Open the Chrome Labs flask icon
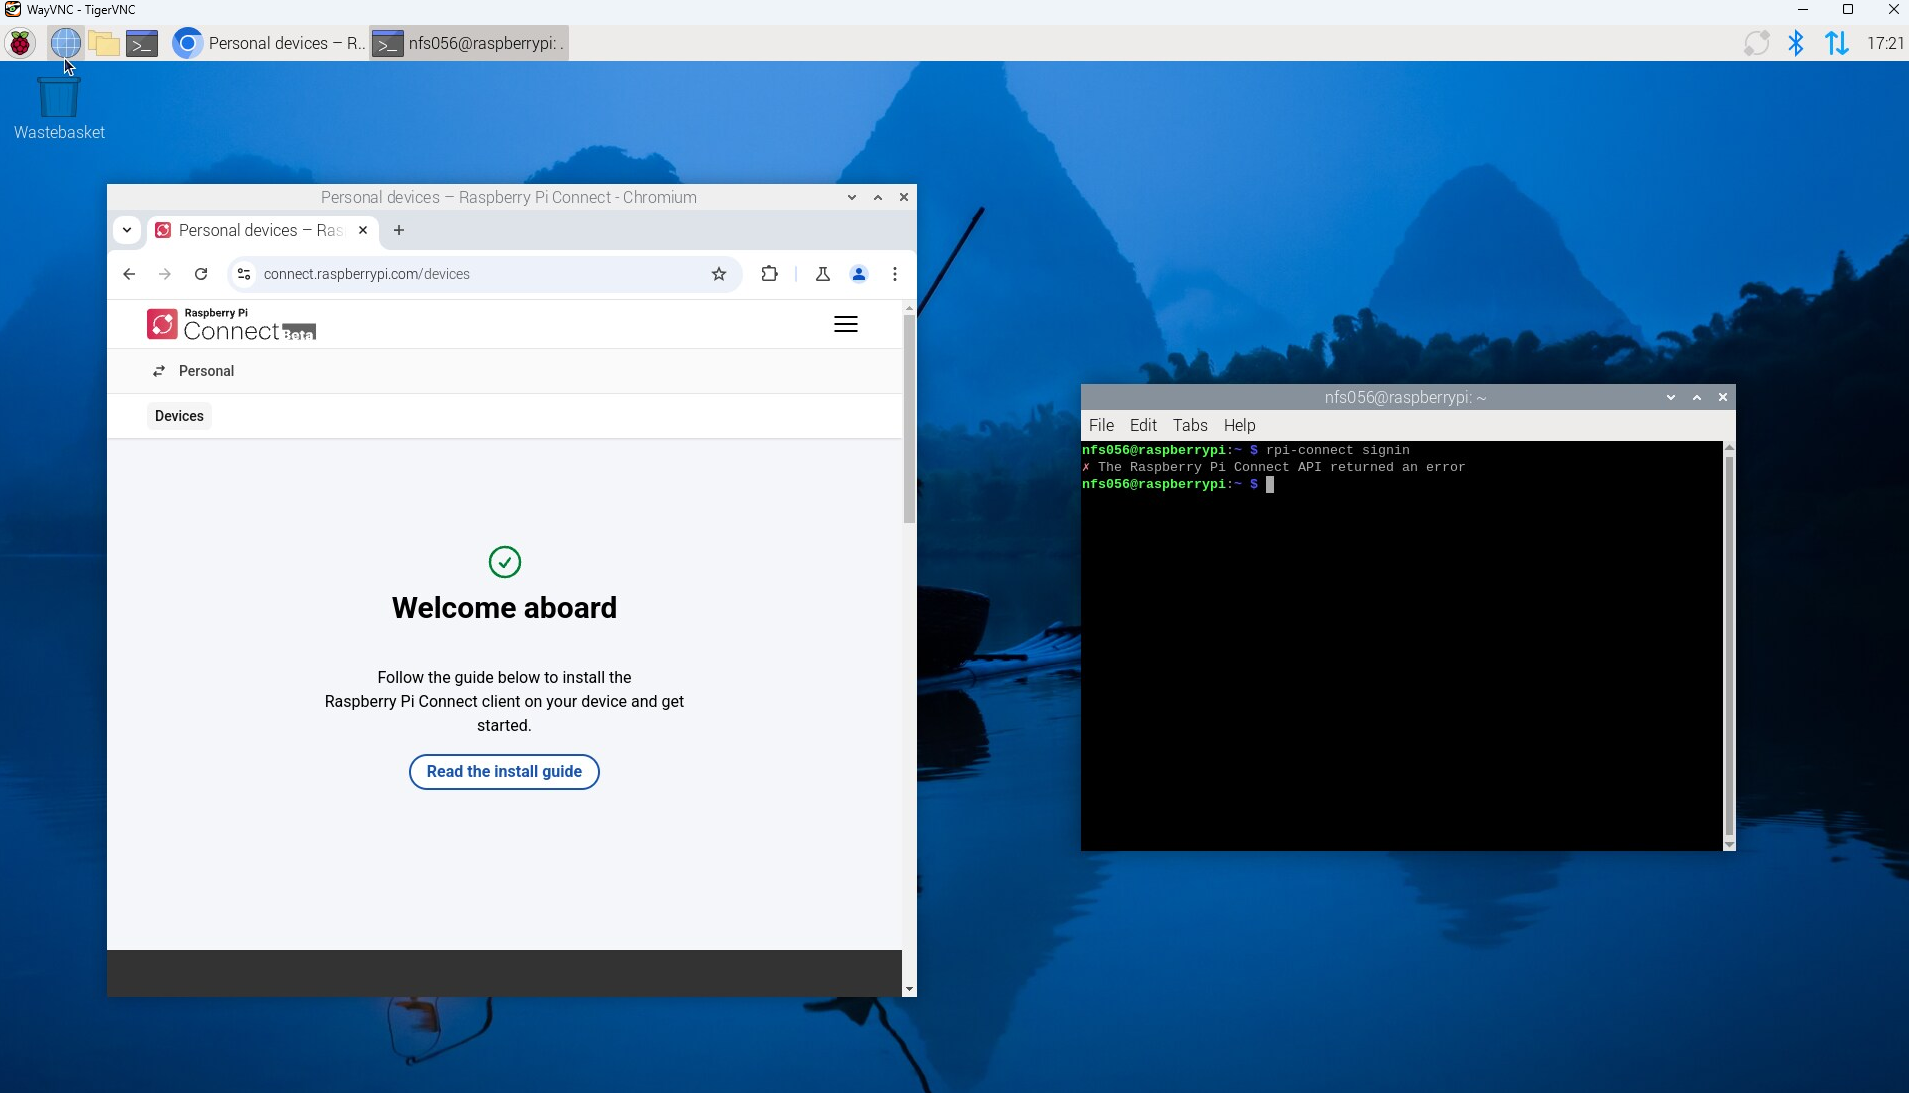The width and height of the screenshot is (1909, 1093). tap(823, 274)
